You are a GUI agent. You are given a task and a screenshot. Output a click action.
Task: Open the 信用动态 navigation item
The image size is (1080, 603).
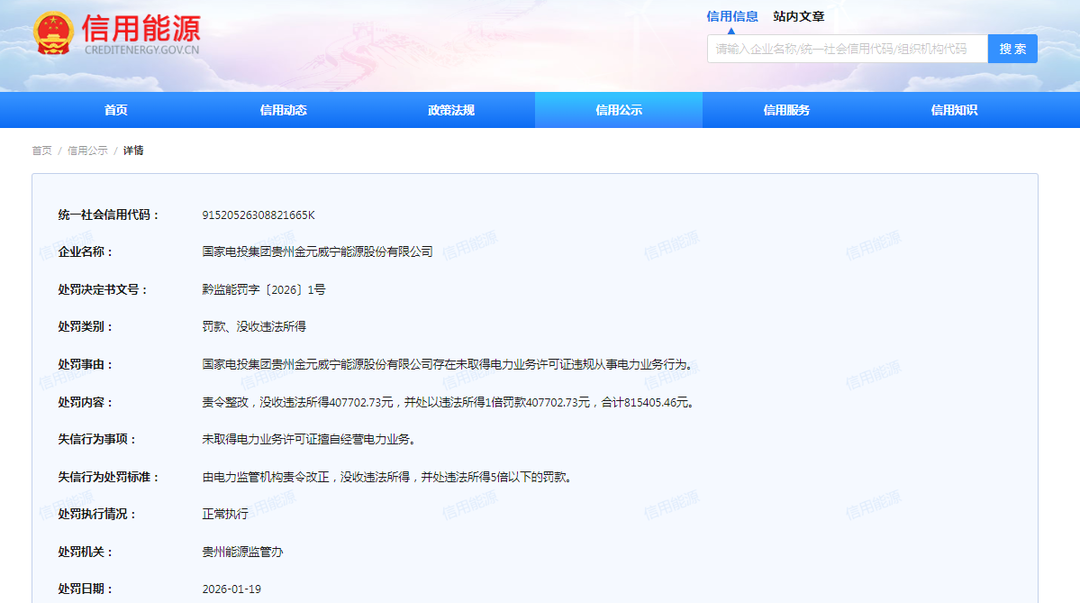coord(283,110)
